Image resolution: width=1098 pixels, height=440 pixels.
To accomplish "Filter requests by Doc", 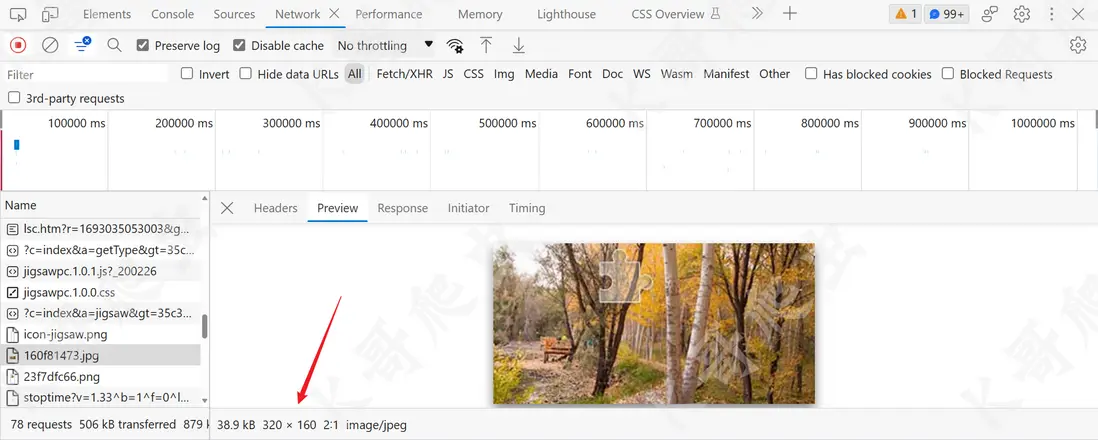I will click(x=613, y=74).
